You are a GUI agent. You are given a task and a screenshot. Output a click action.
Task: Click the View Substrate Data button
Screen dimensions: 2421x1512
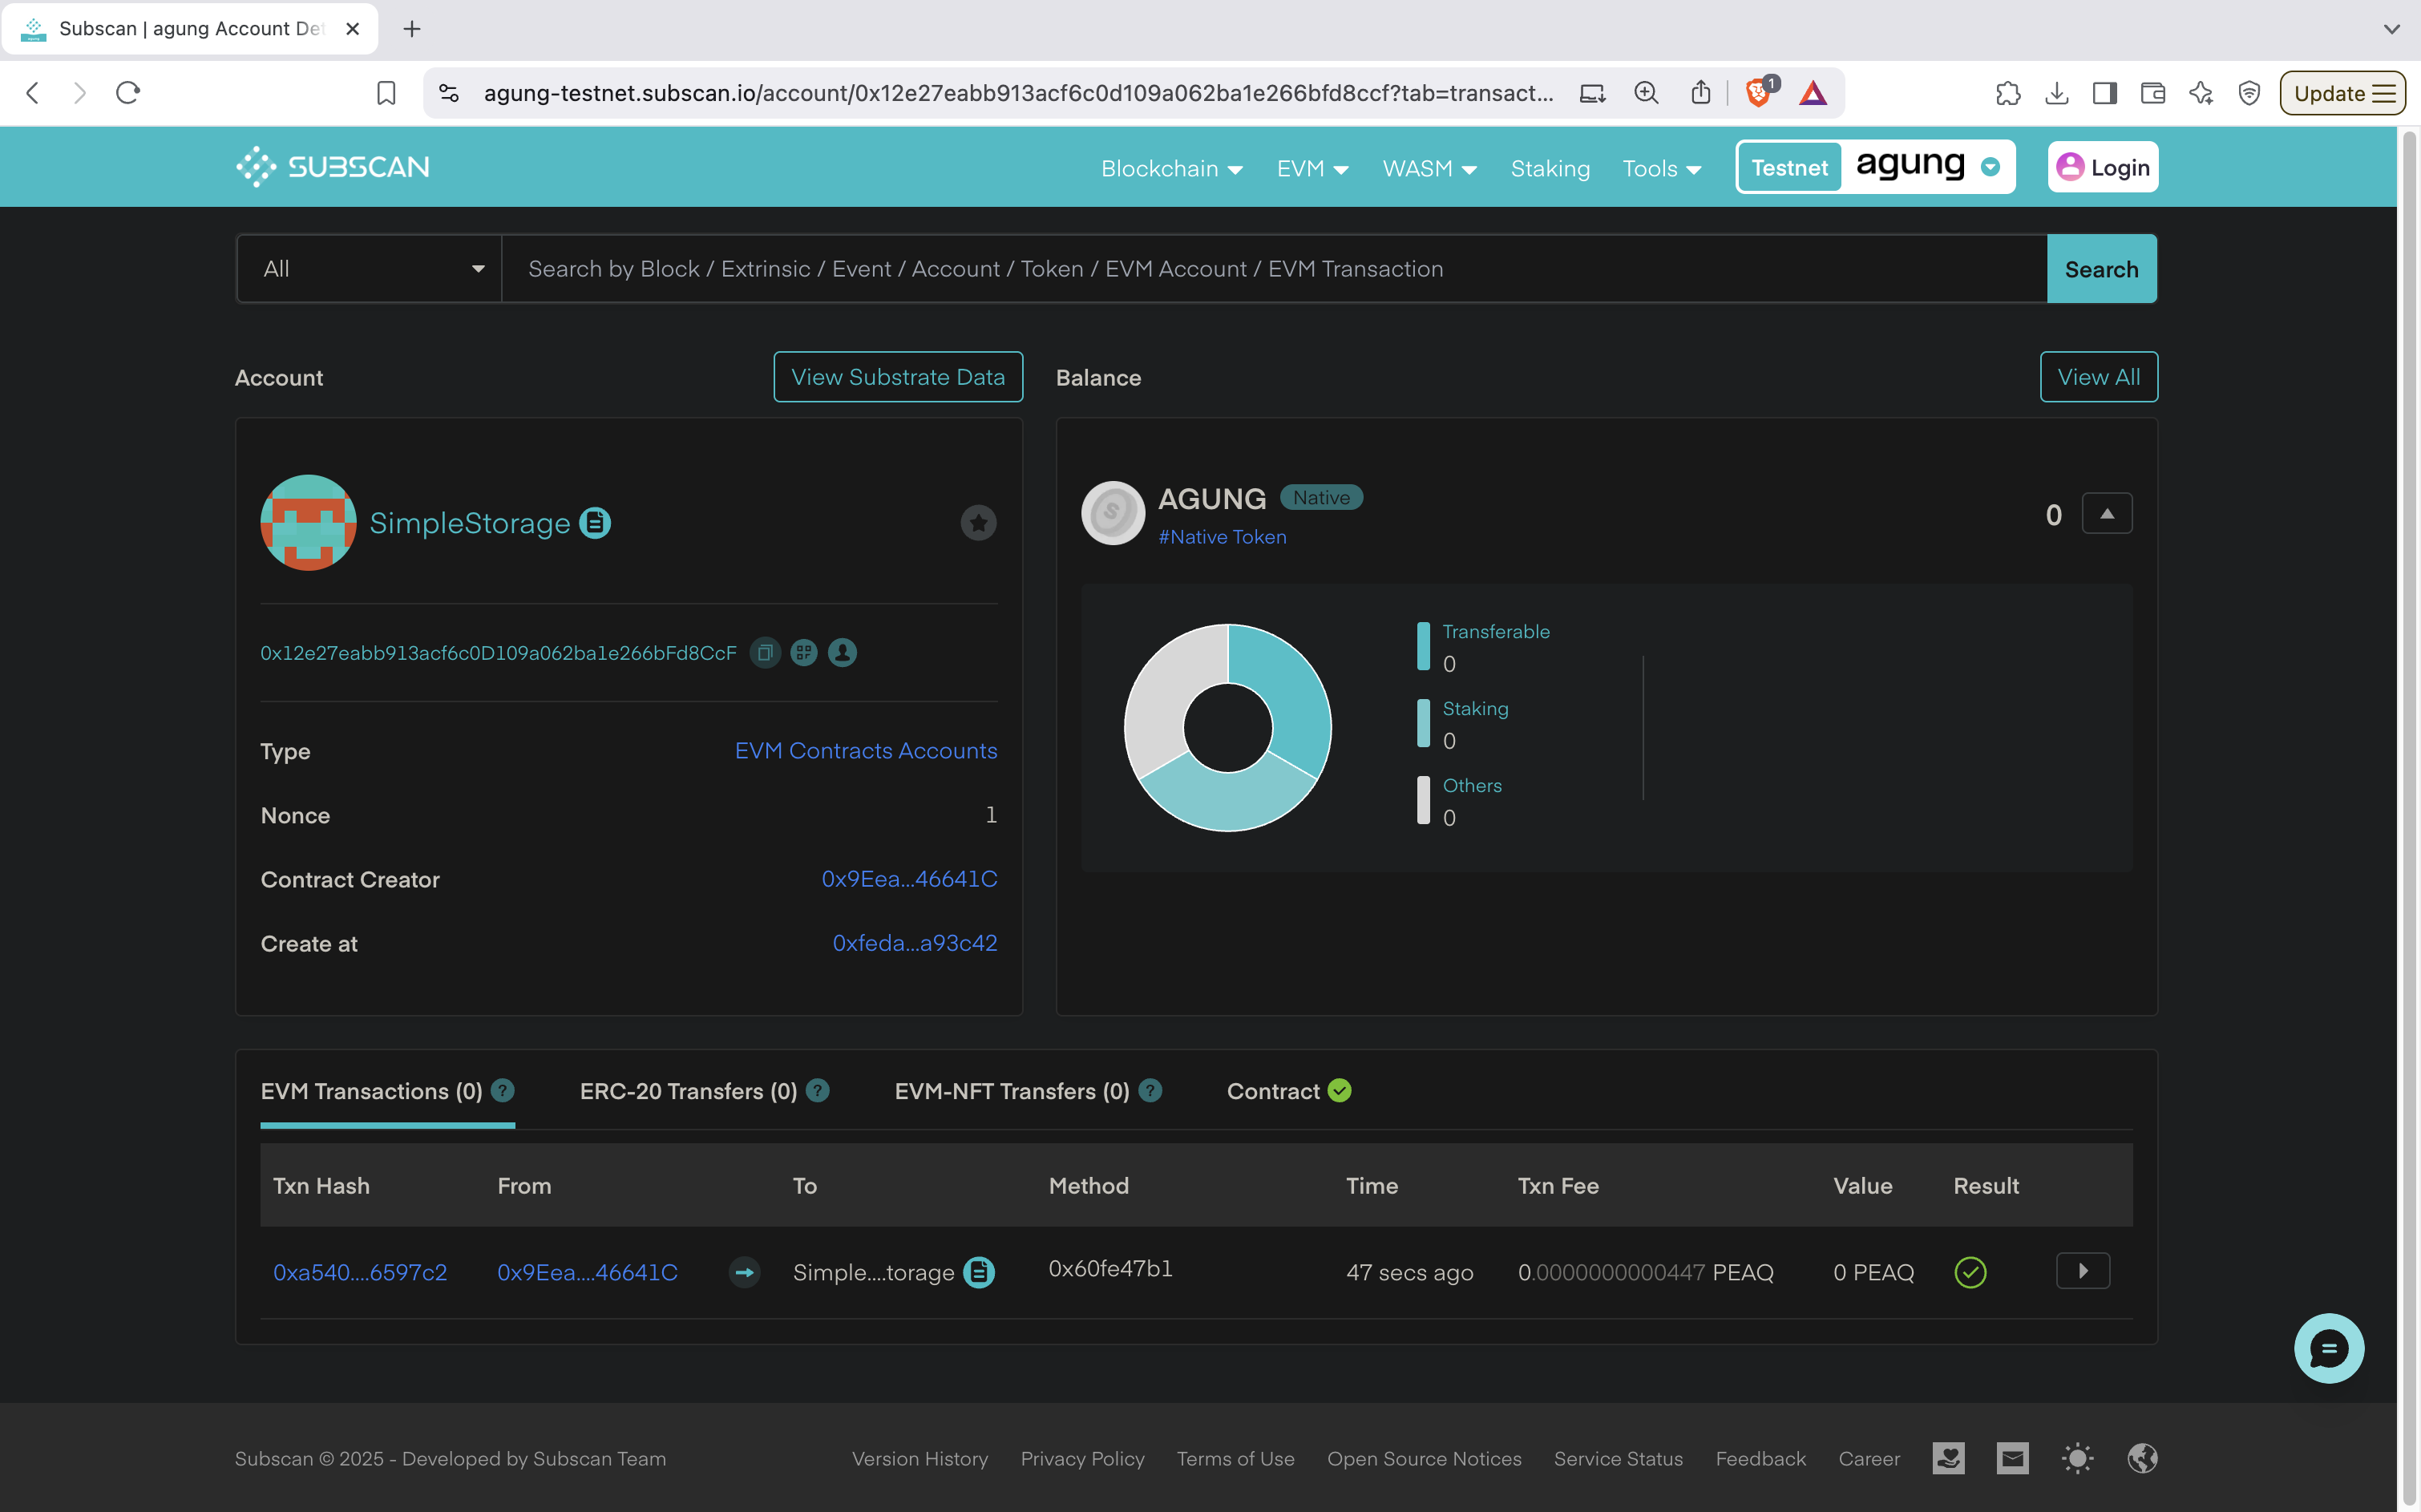coord(897,377)
